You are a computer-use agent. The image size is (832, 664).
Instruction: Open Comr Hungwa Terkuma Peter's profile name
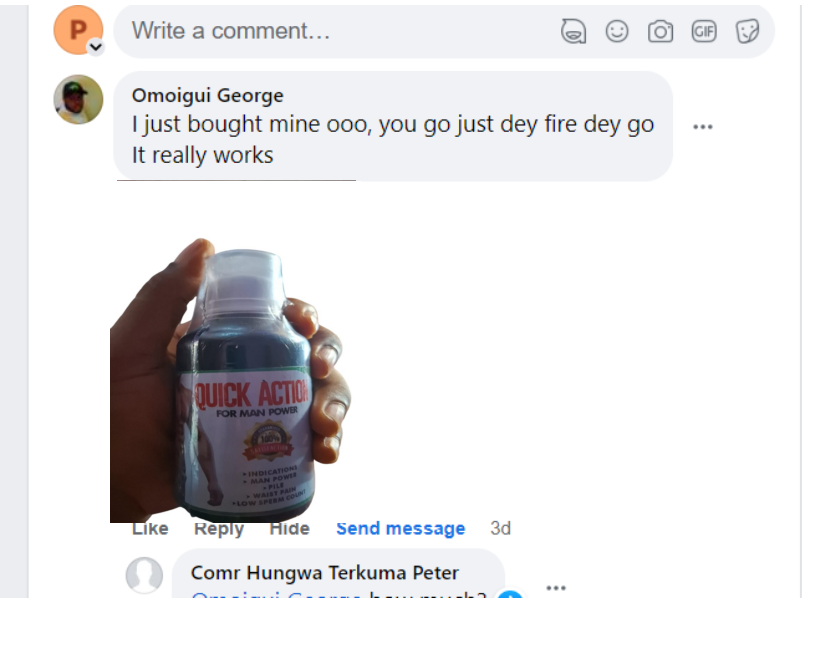325,573
